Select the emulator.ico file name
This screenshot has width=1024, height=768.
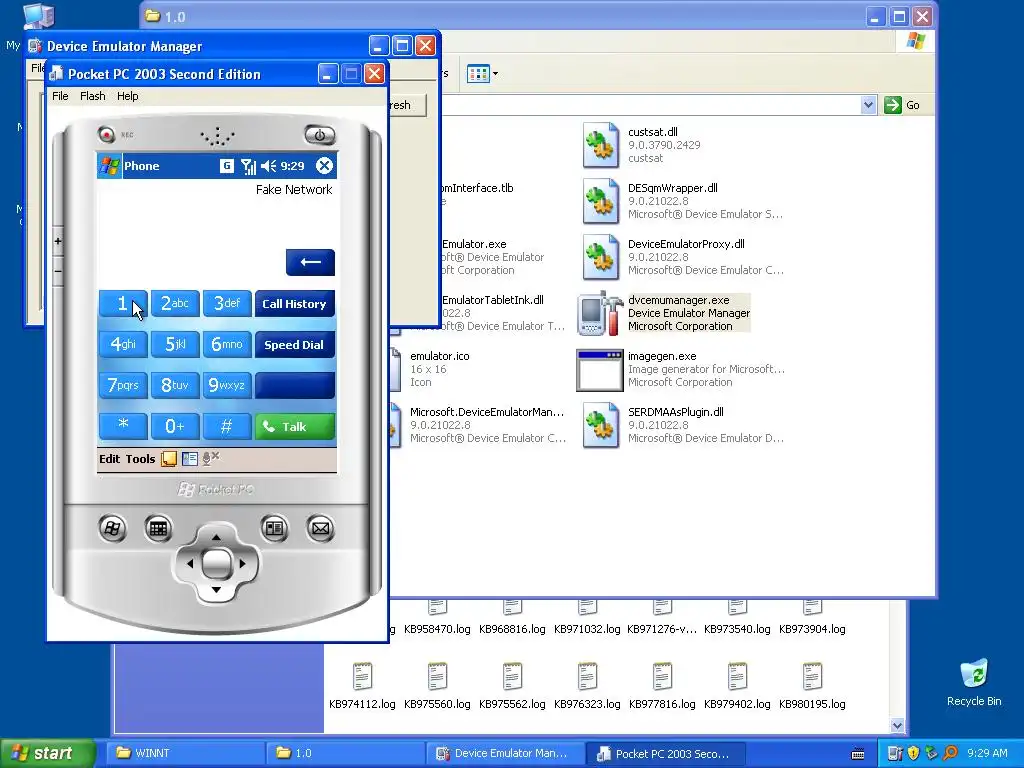(440, 356)
